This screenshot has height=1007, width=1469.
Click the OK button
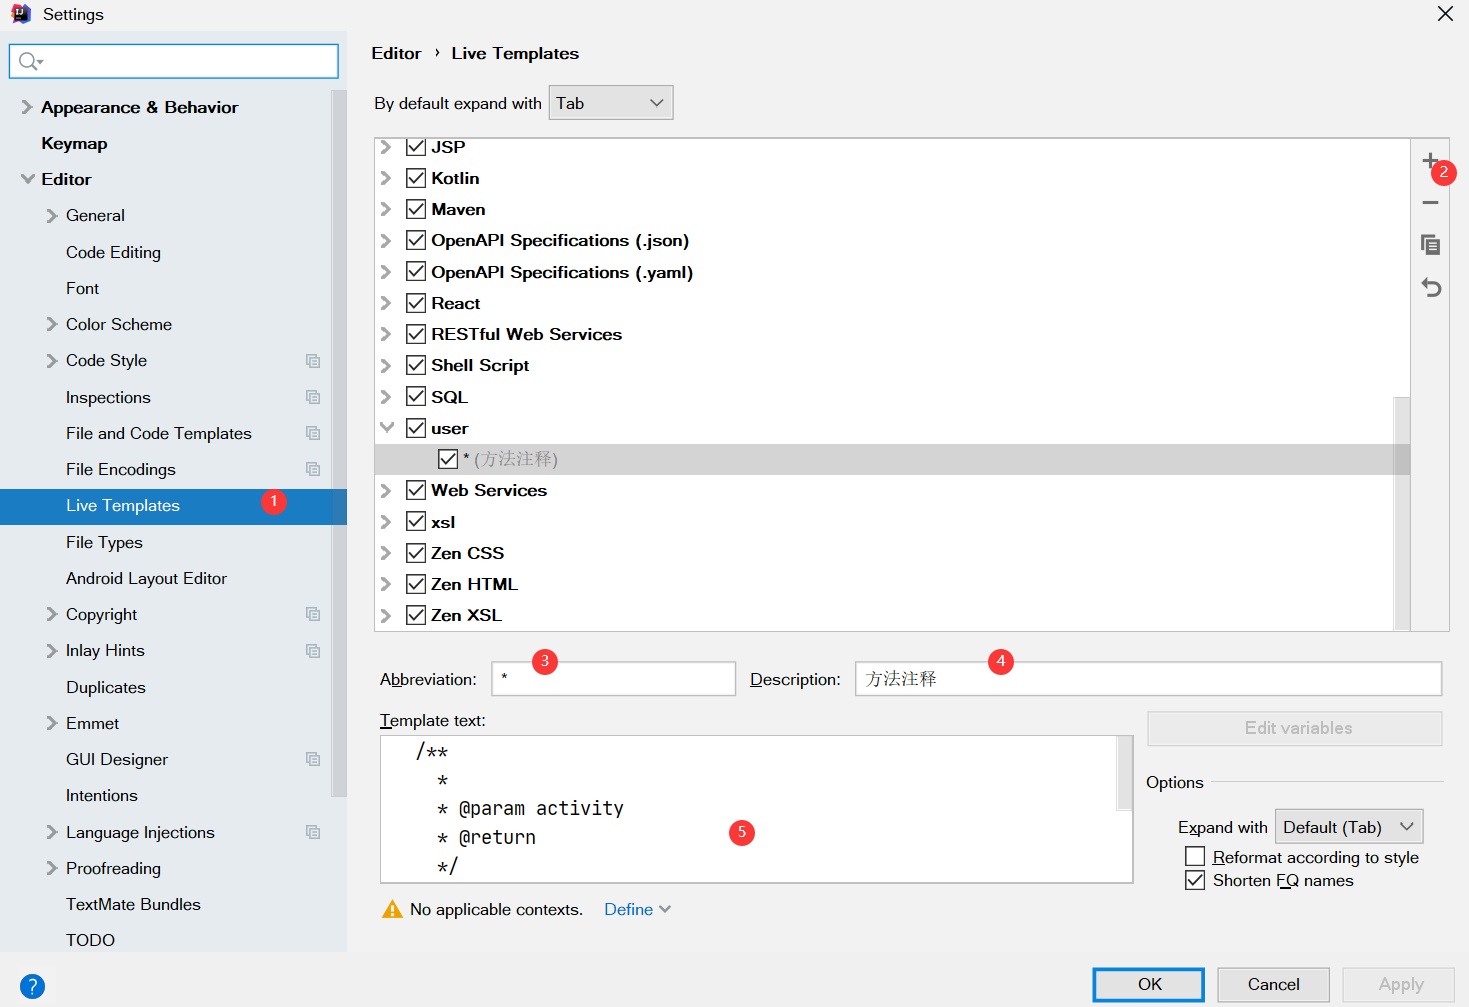1149,984
